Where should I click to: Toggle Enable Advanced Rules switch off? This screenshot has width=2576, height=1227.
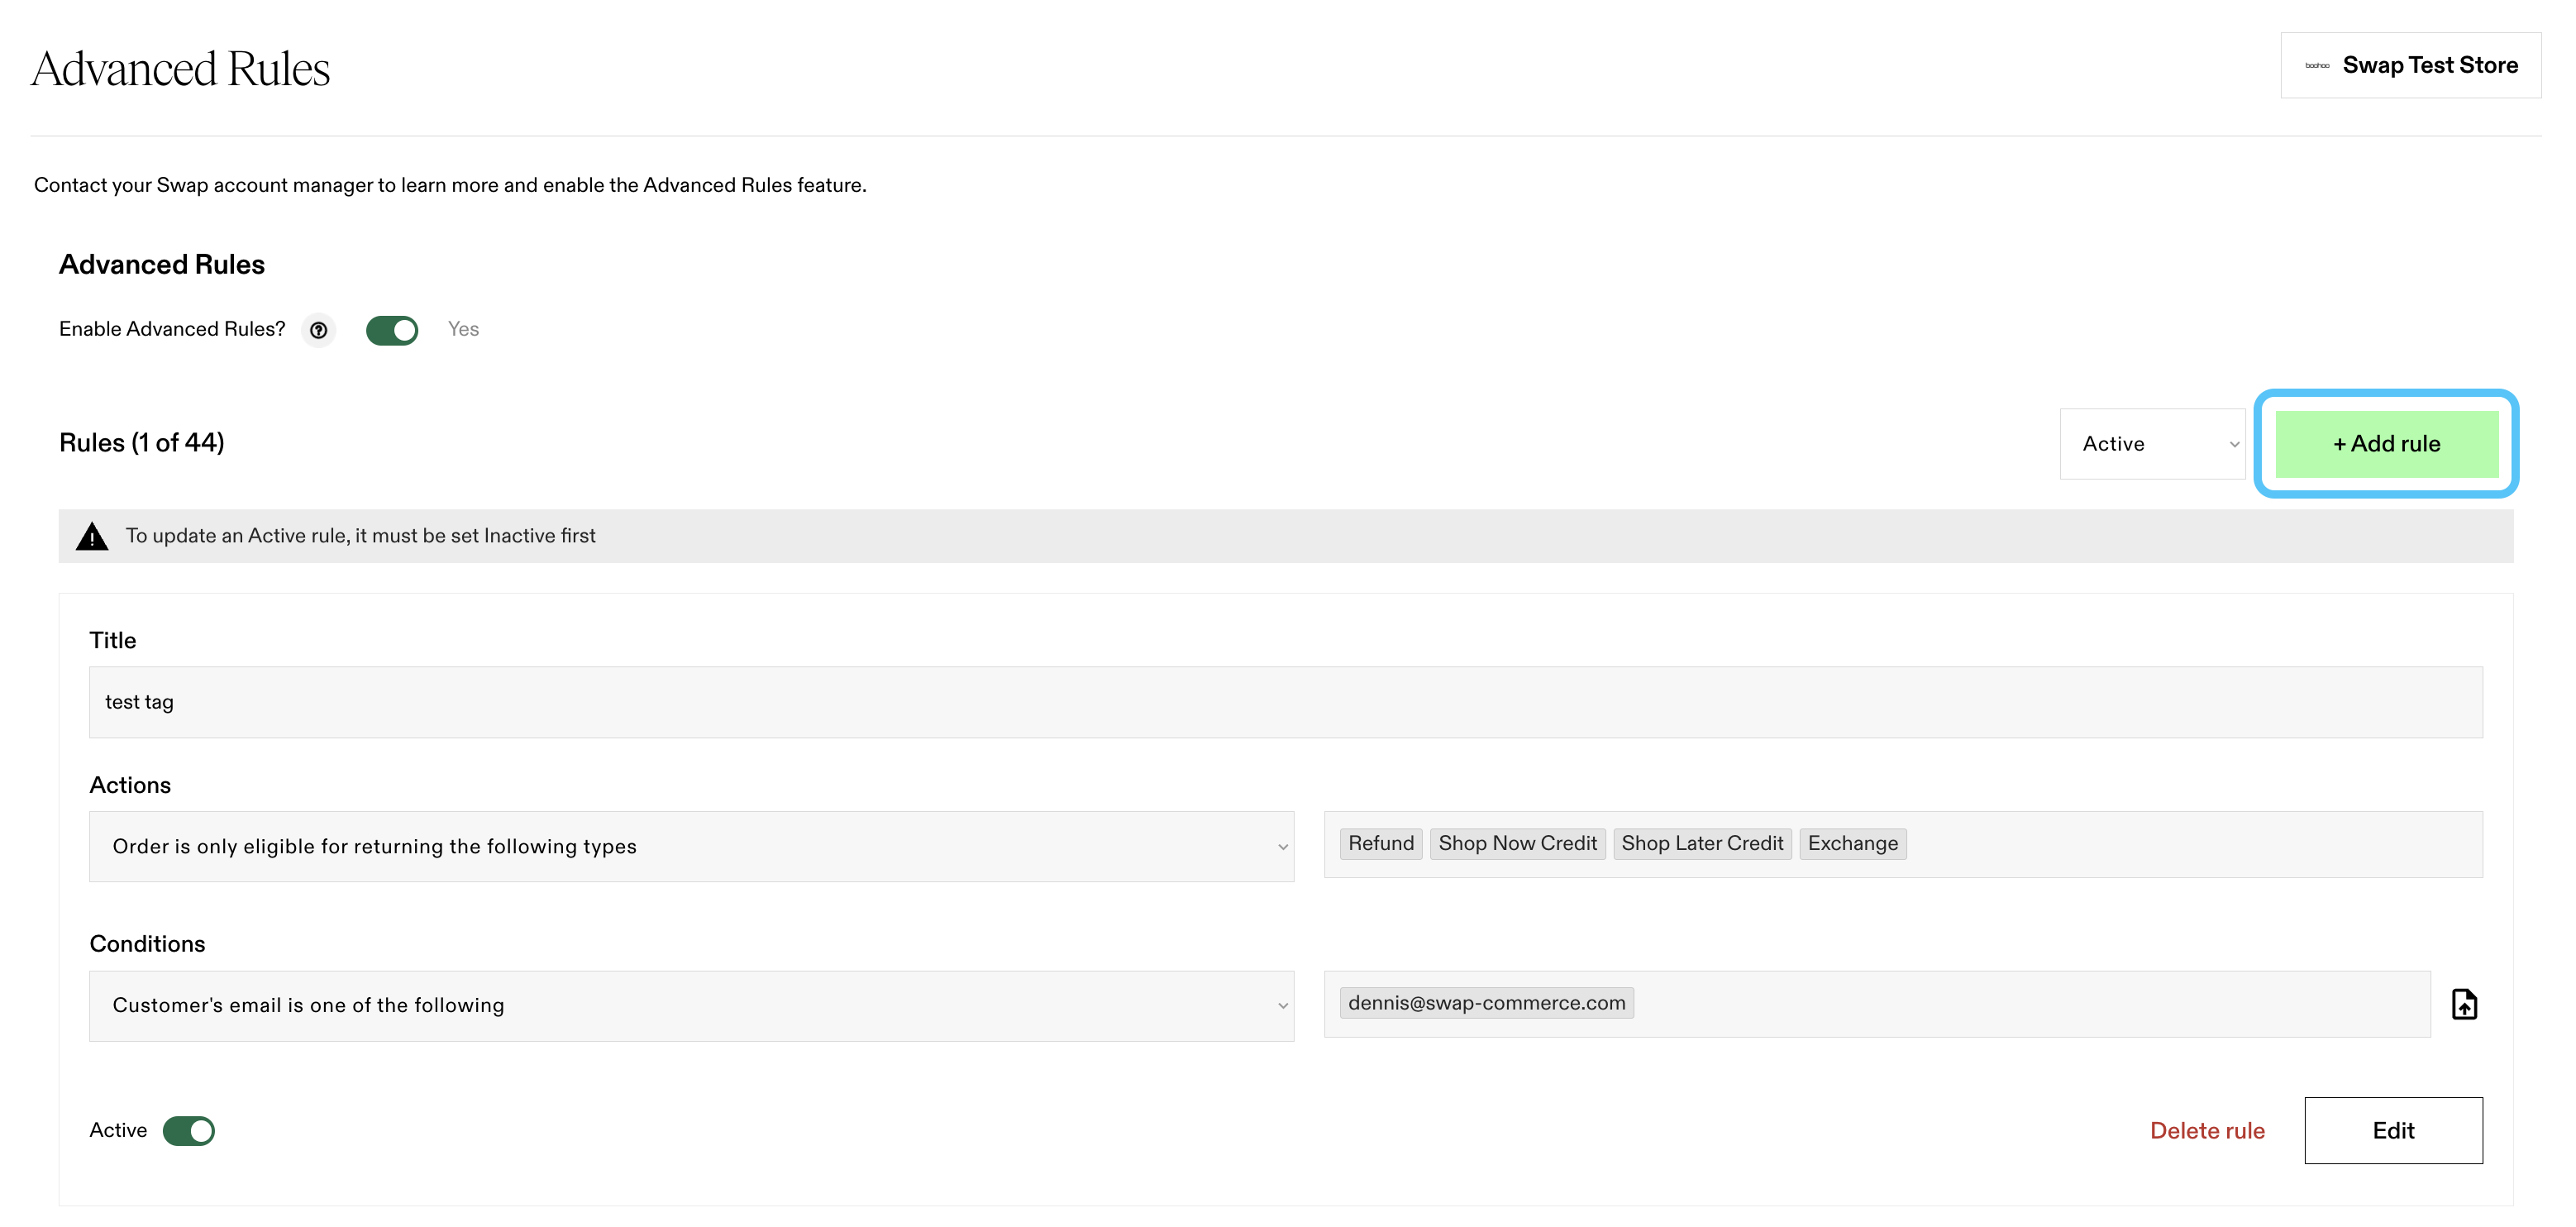[392, 330]
